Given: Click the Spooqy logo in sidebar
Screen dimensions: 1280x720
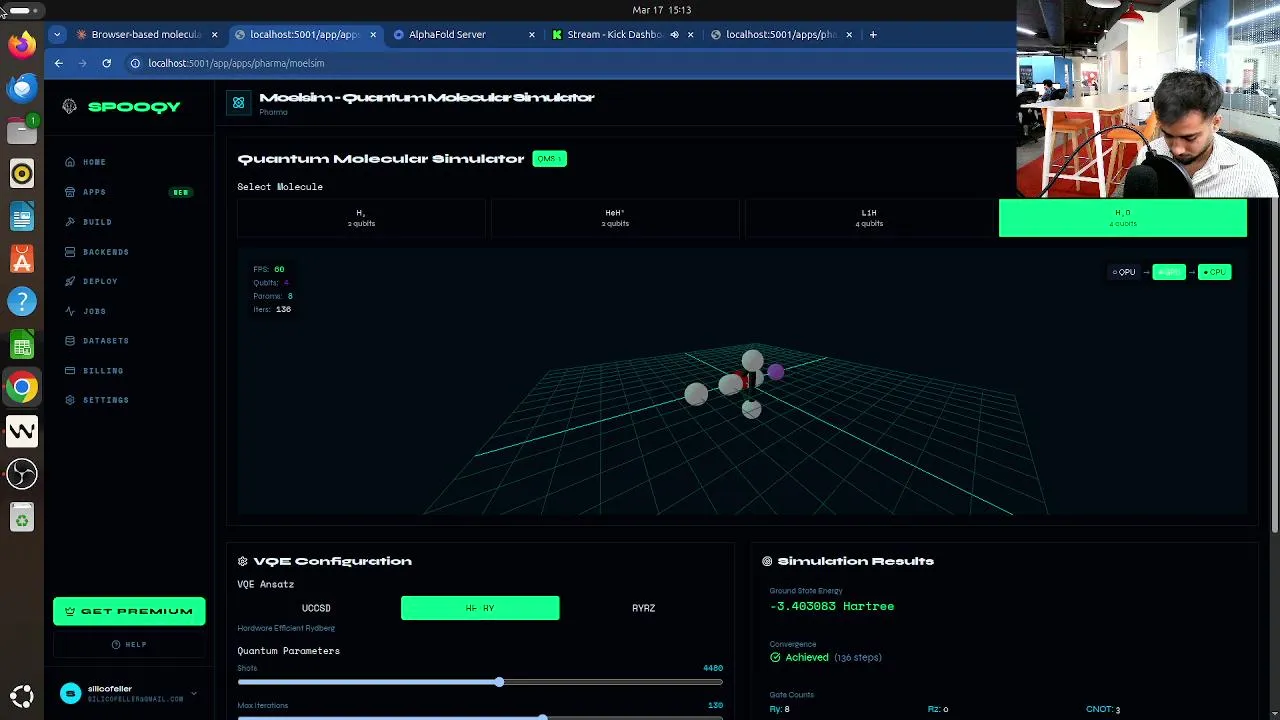Looking at the screenshot, I should tap(121, 106).
